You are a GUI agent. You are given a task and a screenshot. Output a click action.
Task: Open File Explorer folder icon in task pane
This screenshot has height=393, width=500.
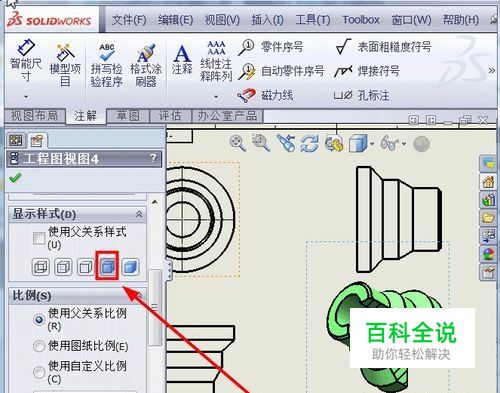tap(488, 218)
